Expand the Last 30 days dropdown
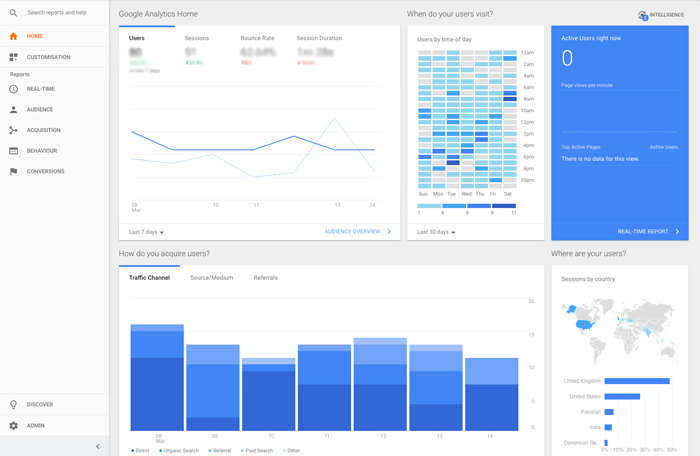Viewport: 700px width, 456px height. [x=436, y=232]
